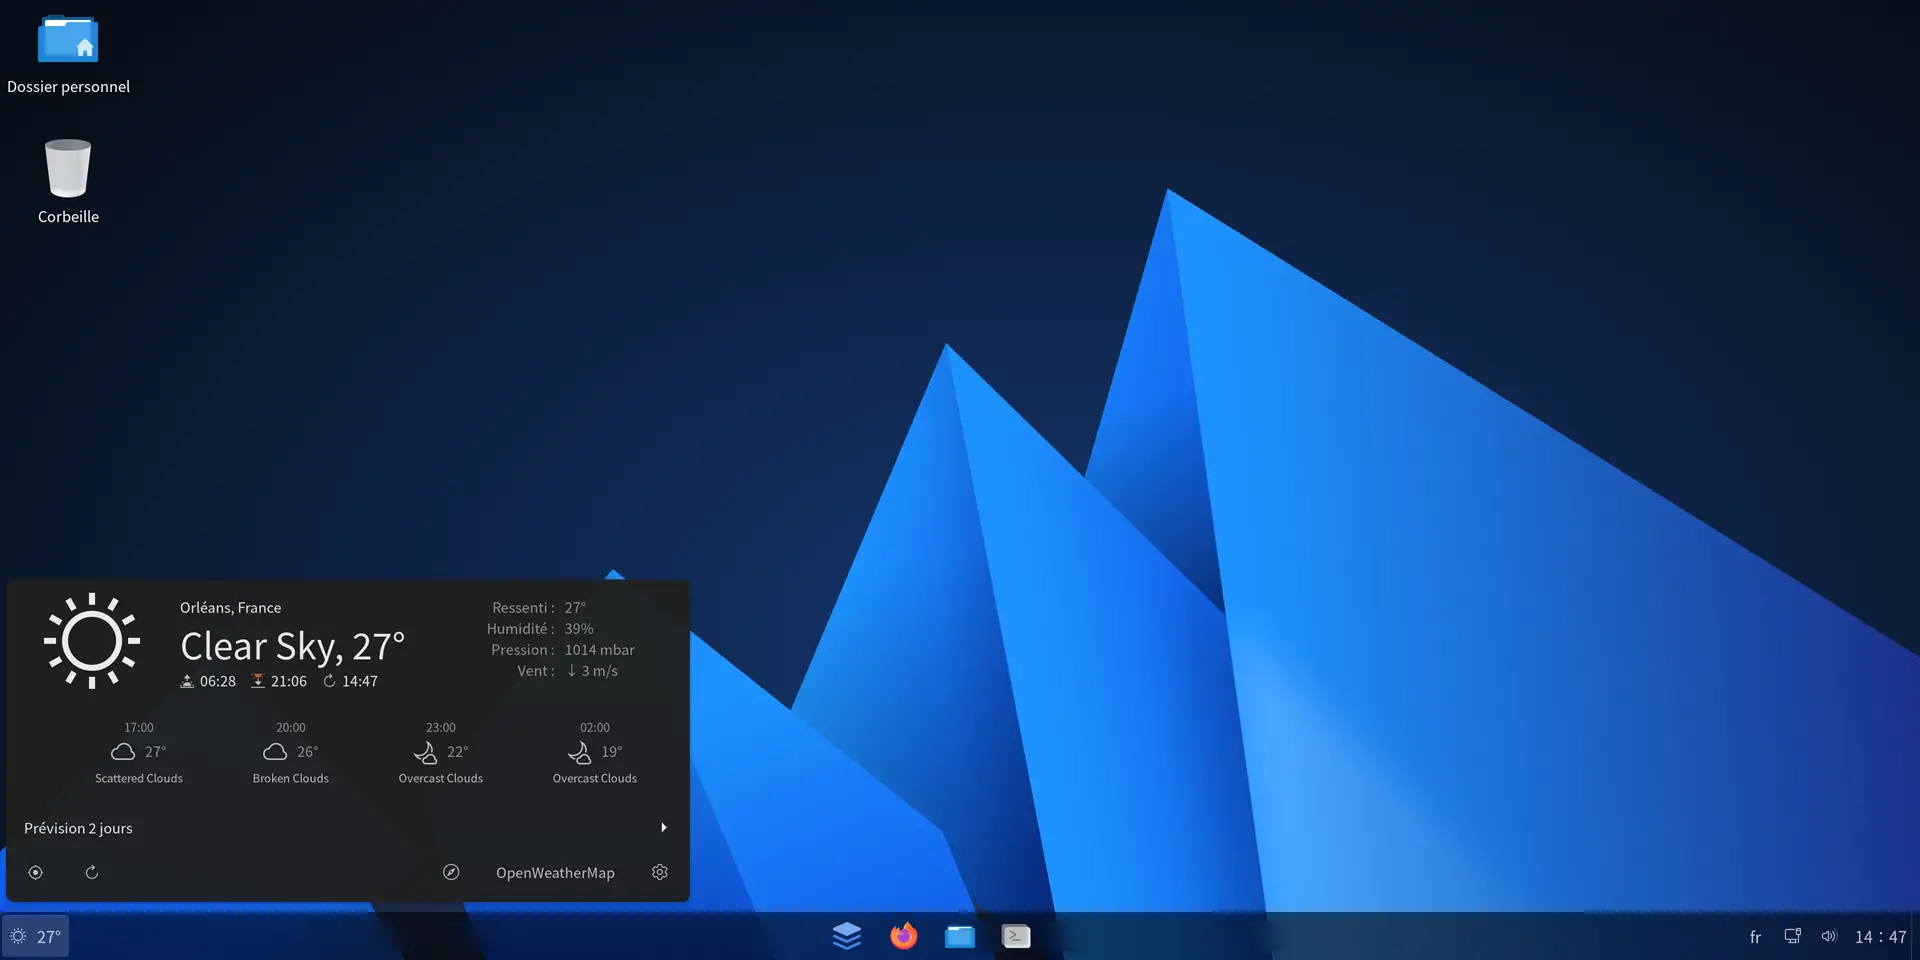Launch Firefox from the taskbar
1920x960 pixels.
[904, 936]
